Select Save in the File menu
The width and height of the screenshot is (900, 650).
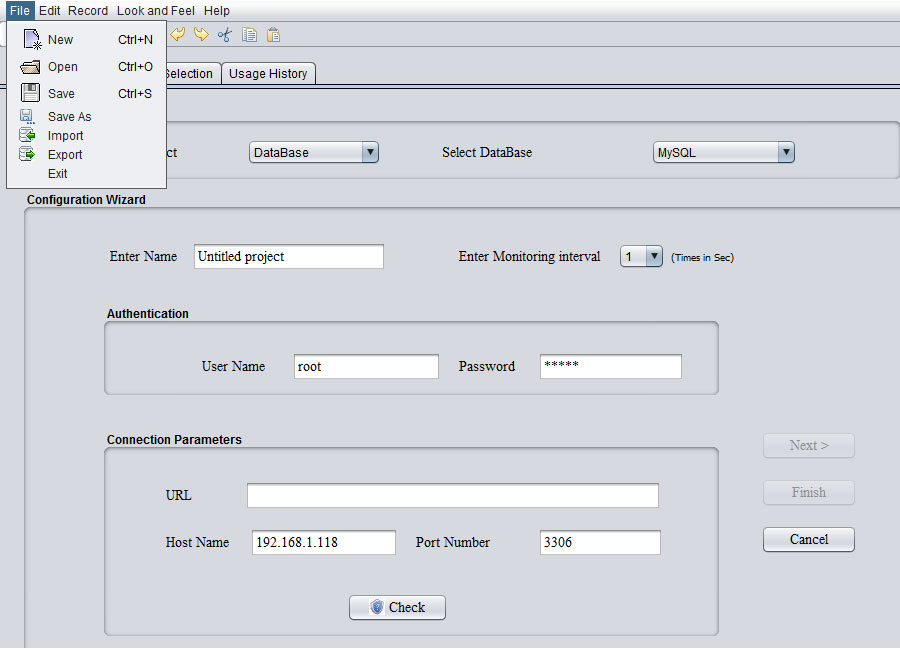[x=61, y=94]
